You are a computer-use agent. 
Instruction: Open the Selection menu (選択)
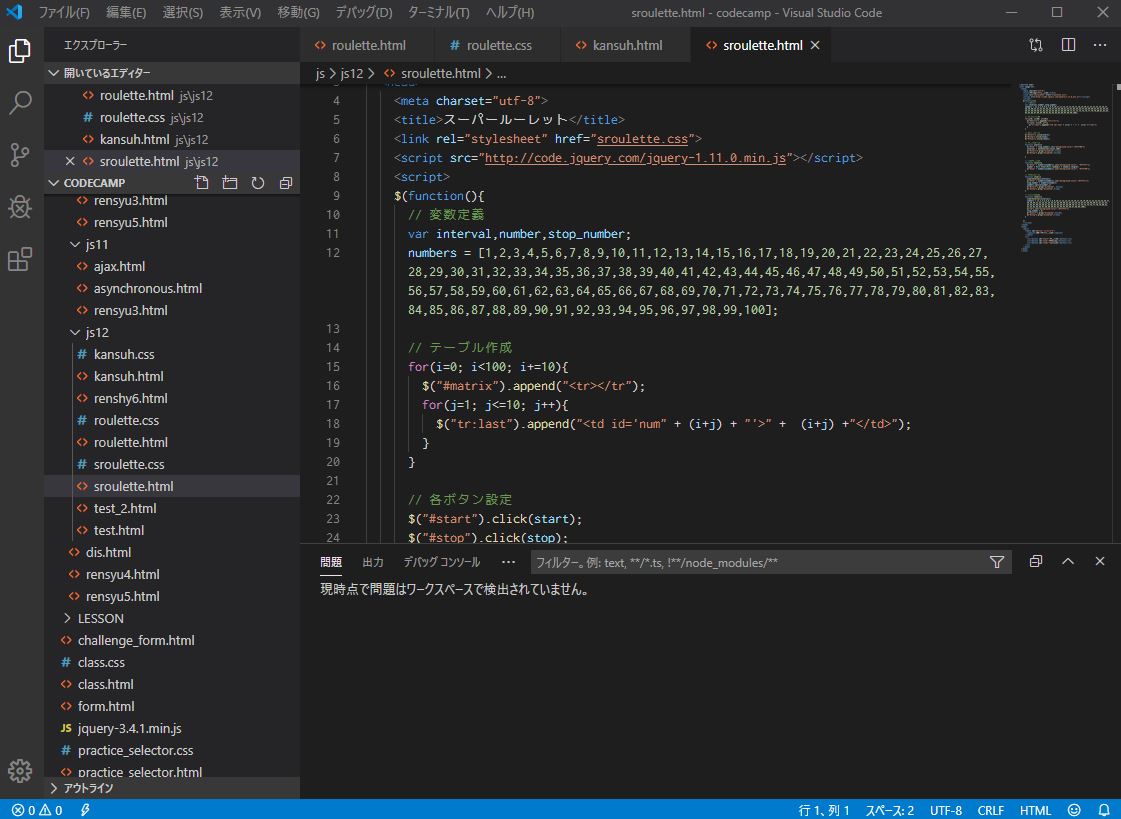click(182, 12)
